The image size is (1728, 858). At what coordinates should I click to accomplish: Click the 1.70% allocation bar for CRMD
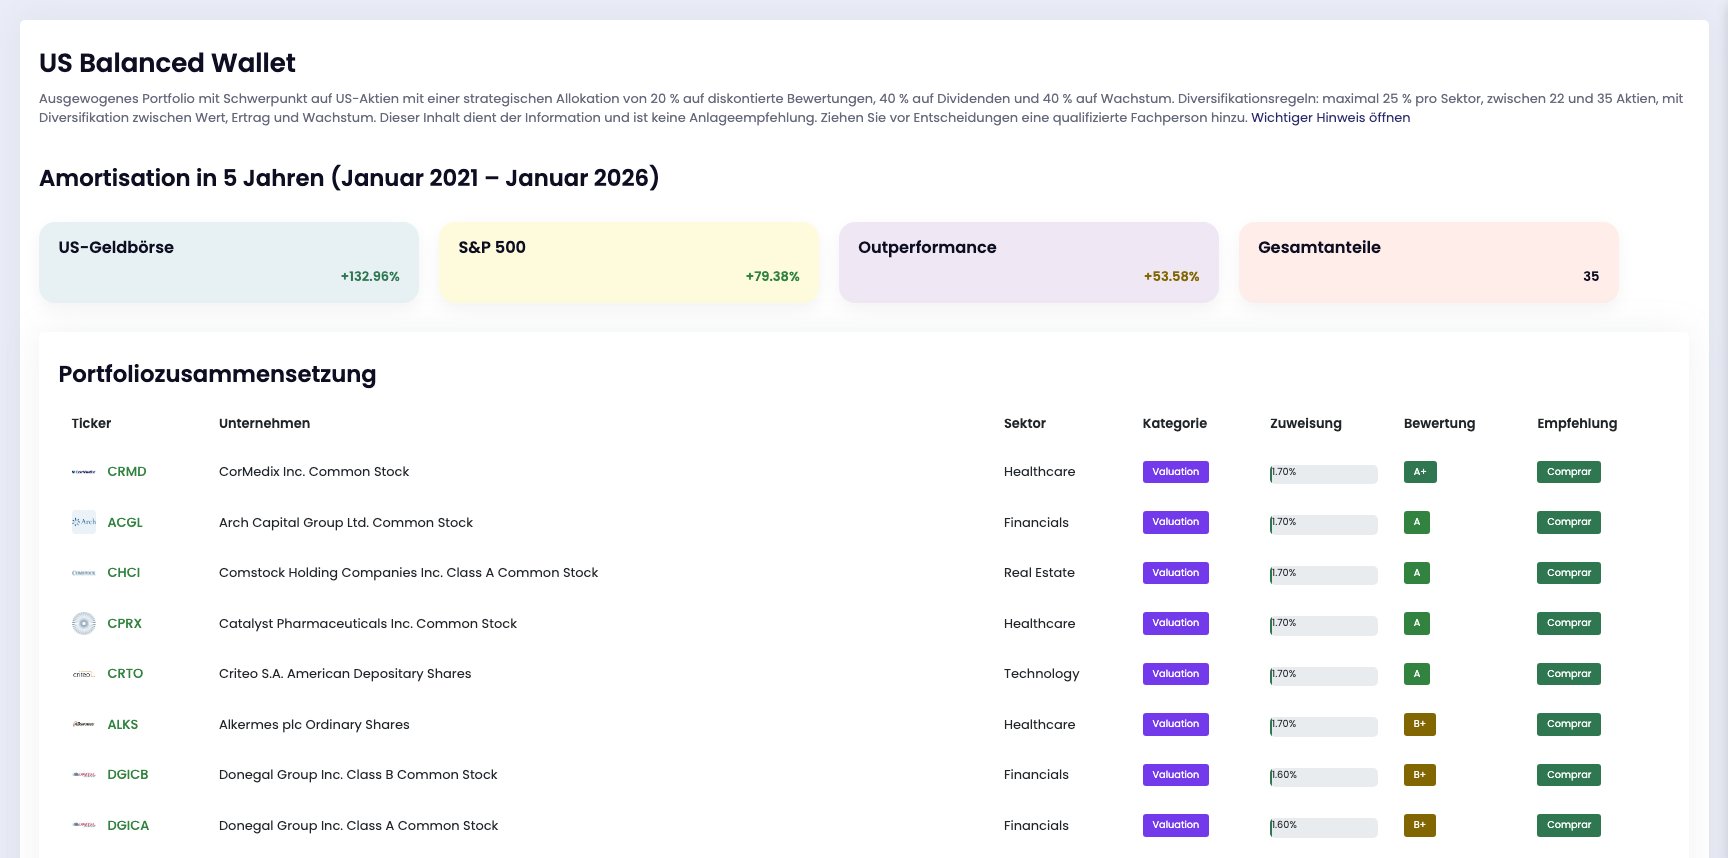coord(1324,474)
